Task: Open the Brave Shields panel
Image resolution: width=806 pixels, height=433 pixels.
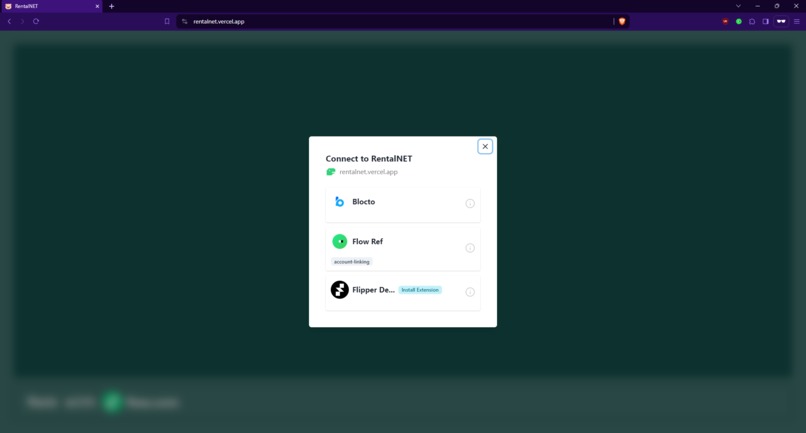Action: coord(622,22)
